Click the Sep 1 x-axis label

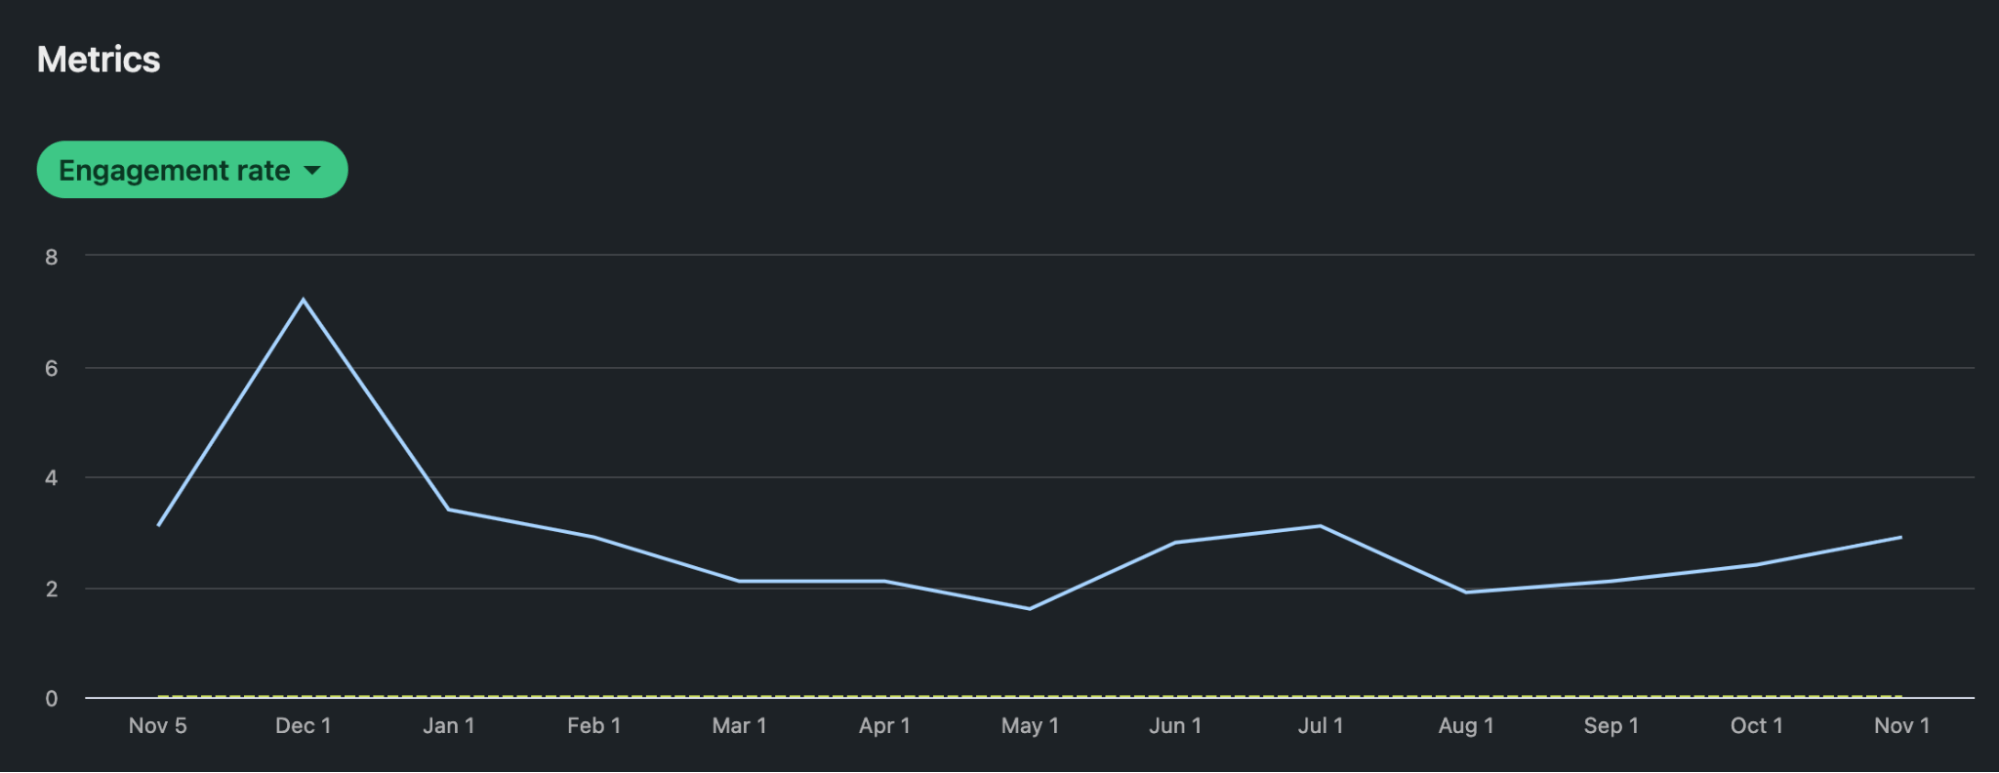(1611, 726)
